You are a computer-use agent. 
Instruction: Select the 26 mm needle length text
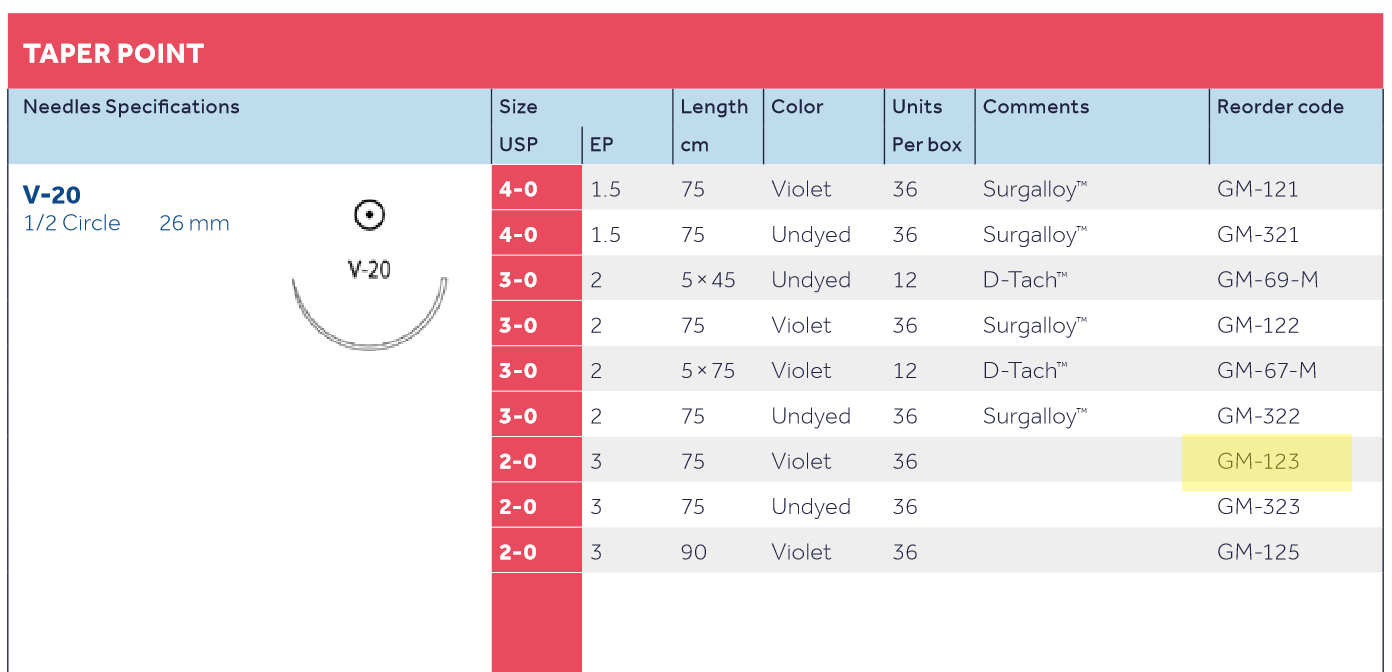194,223
